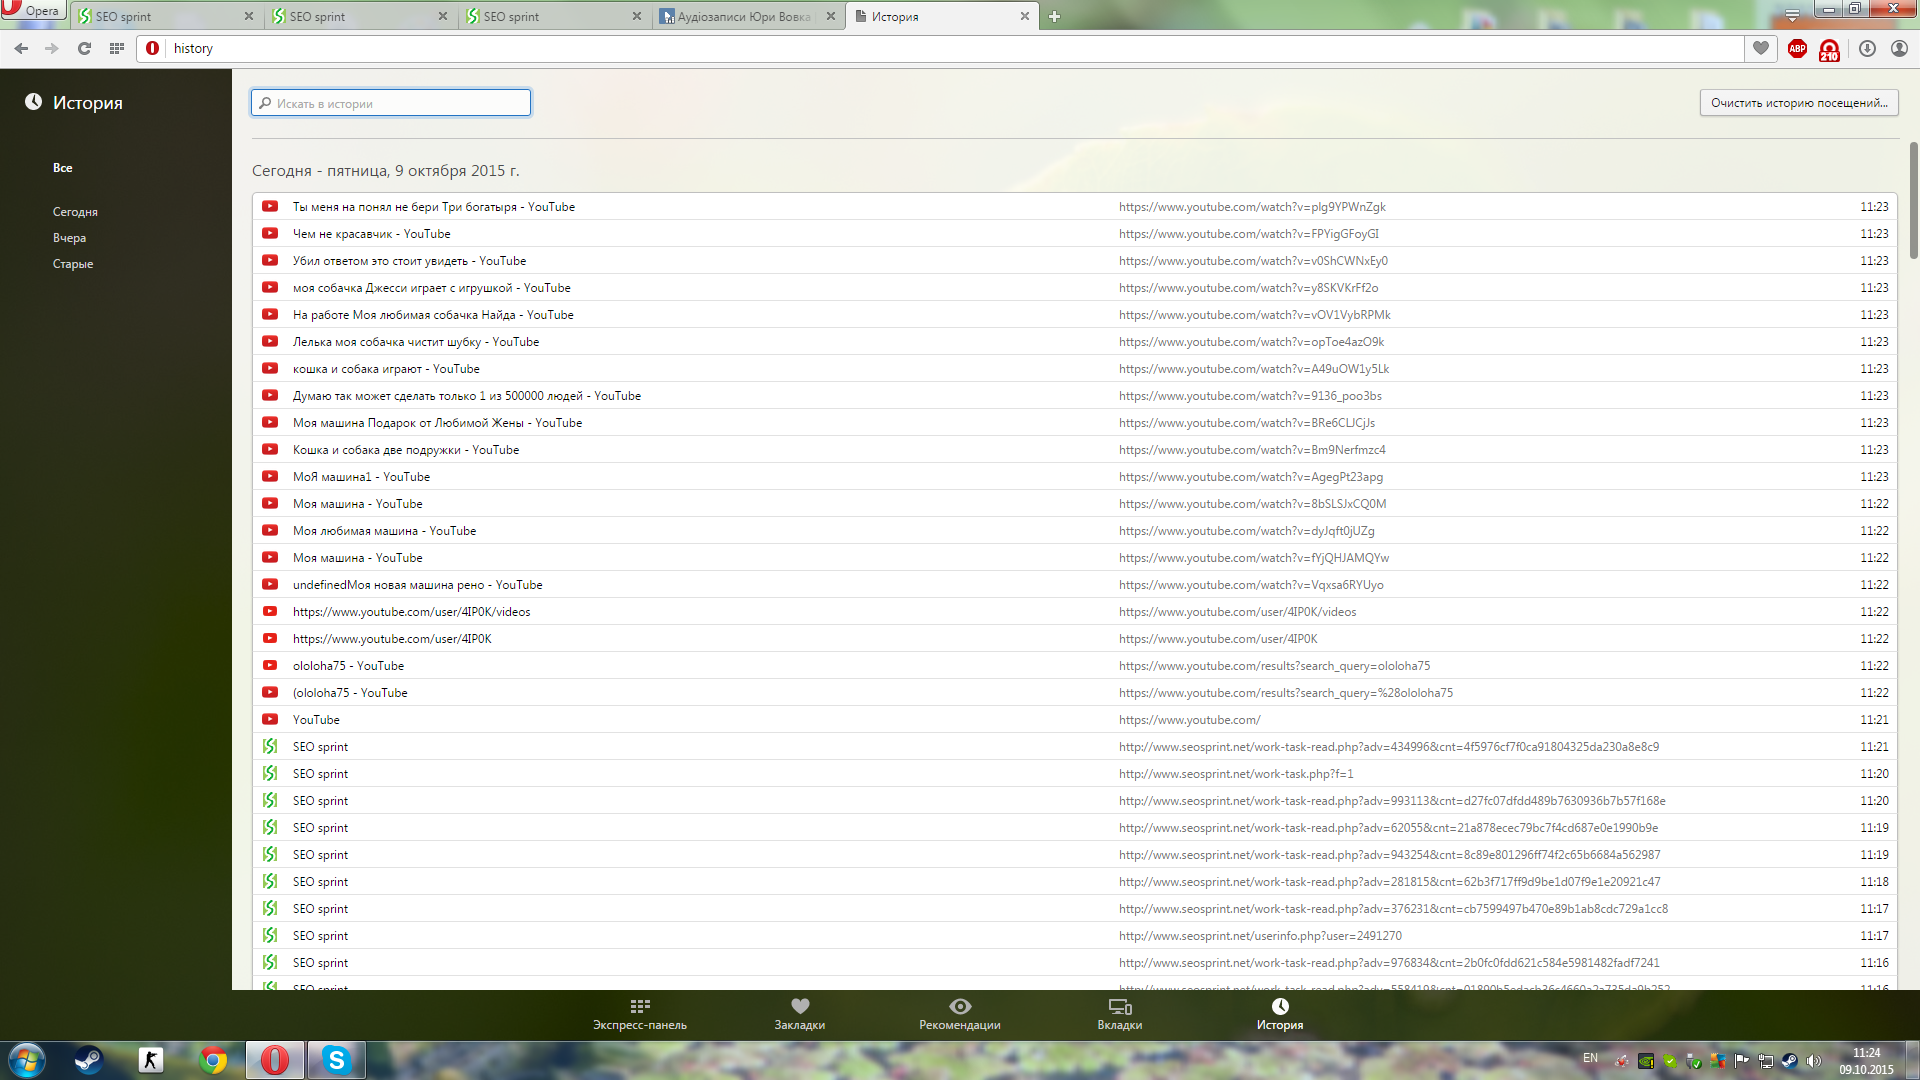1920x1080 pixels.
Task: Open entry Думаю так может сделать только 1 из 500000
Action: click(467, 396)
